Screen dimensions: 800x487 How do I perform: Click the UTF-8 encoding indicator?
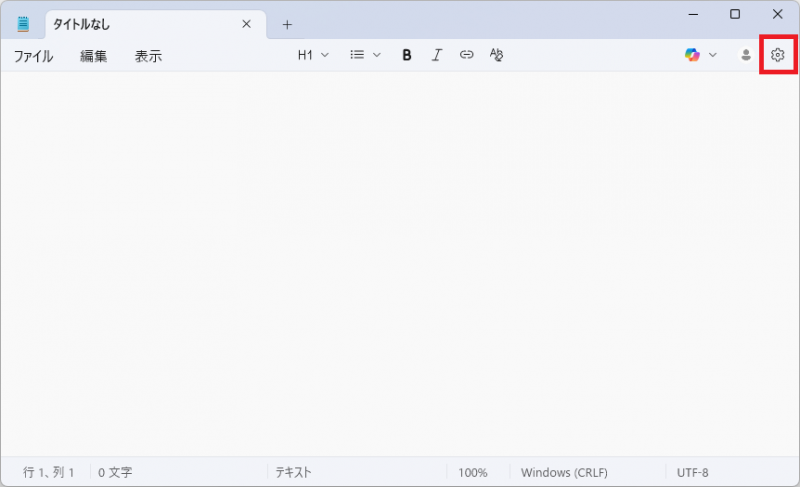(x=692, y=472)
